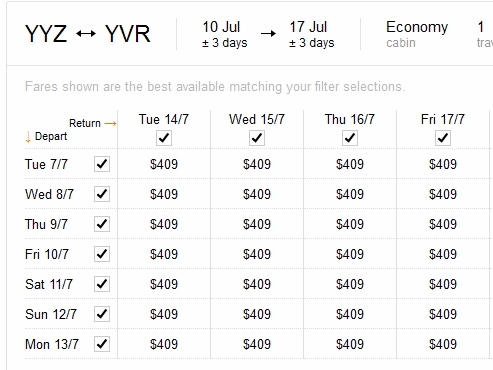Click the YYZ to YVR route header
The width and height of the screenshot is (493, 370).
[x=88, y=34]
